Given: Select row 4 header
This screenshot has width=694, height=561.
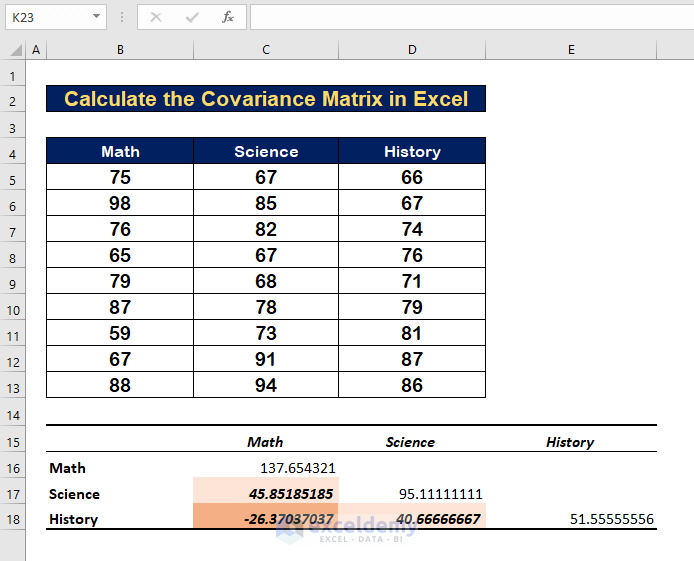Looking at the screenshot, I should click(x=13, y=152).
